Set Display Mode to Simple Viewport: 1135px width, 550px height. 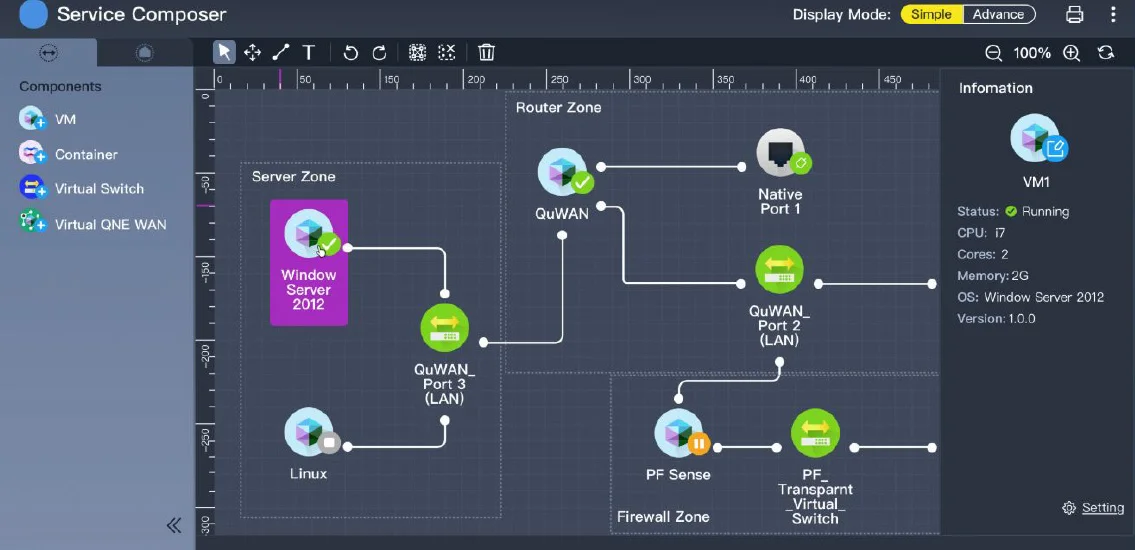pyautogui.click(x=931, y=14)
